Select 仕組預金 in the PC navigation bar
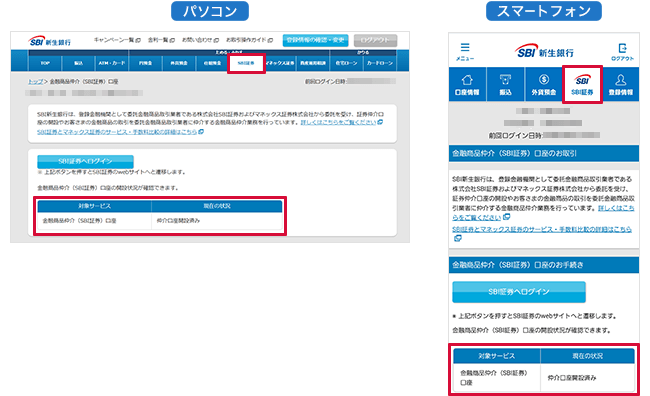The height and width of the screenshot is (396, 650). click(x=212, y=63)
